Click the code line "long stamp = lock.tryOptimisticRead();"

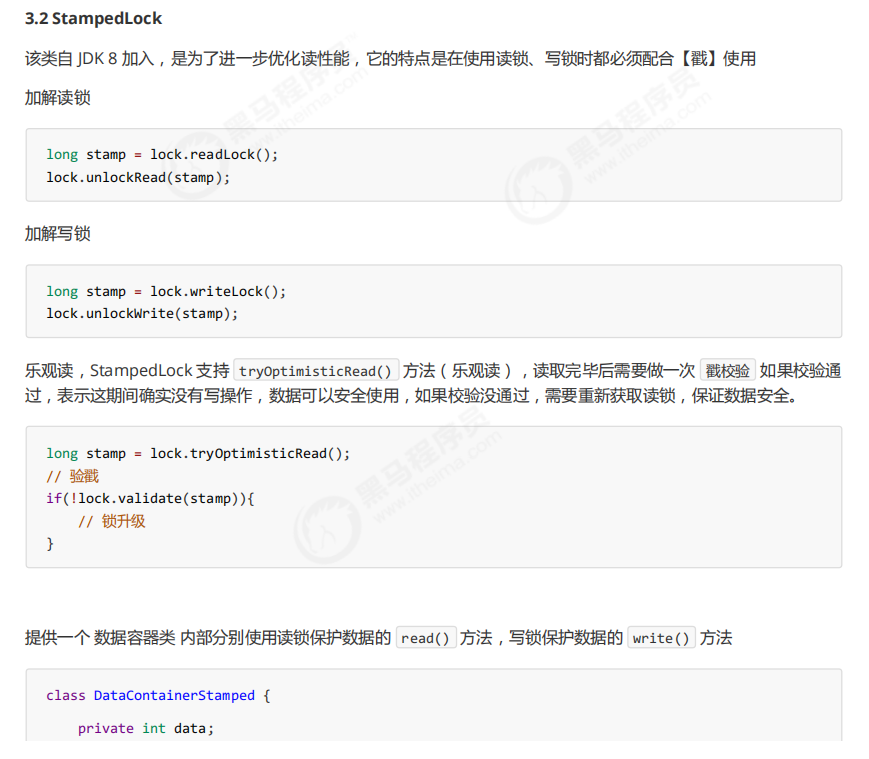tap(198, 453)
